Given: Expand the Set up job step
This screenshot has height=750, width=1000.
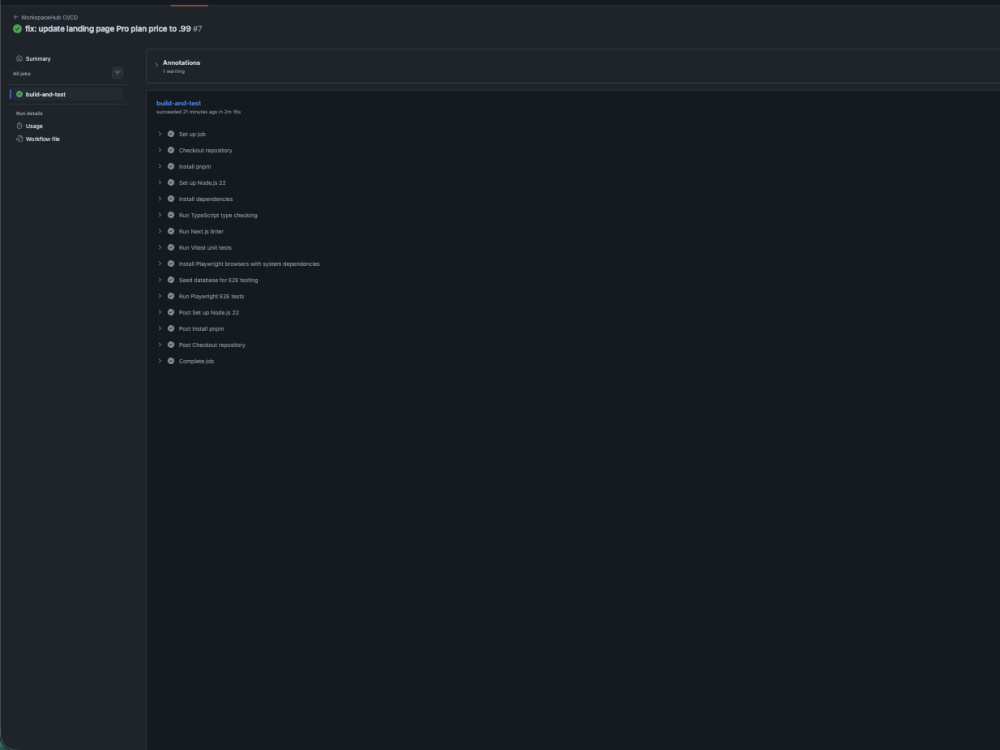Looking at the screenshot, I should [x=160, y=134].
